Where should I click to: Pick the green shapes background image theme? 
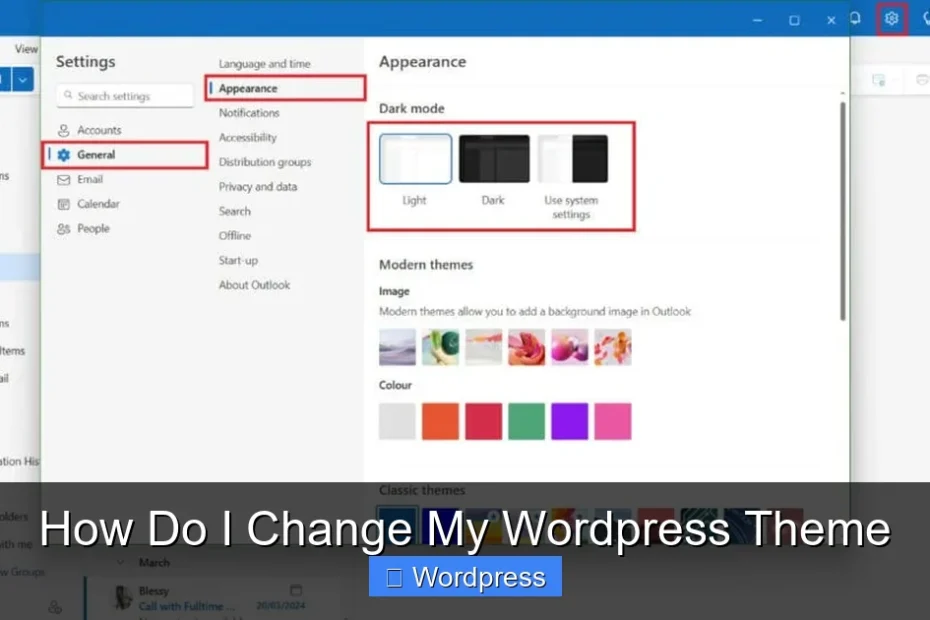[440, 347]
